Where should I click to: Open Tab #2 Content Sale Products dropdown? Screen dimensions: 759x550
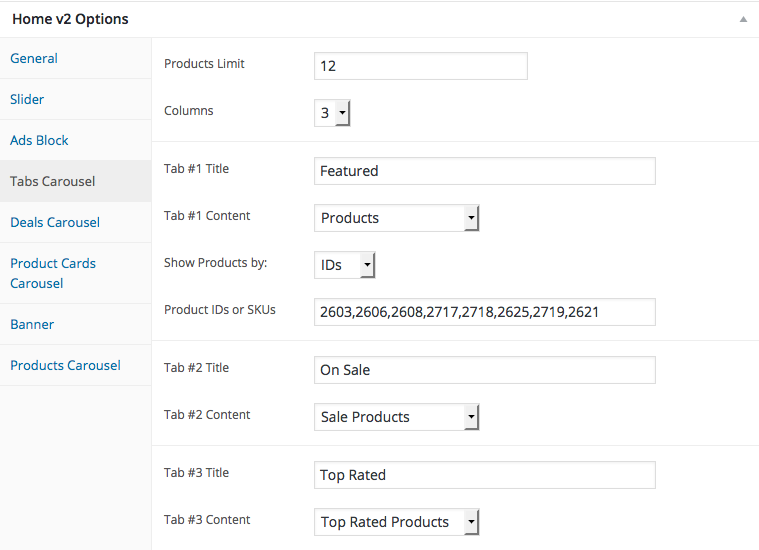396,417
